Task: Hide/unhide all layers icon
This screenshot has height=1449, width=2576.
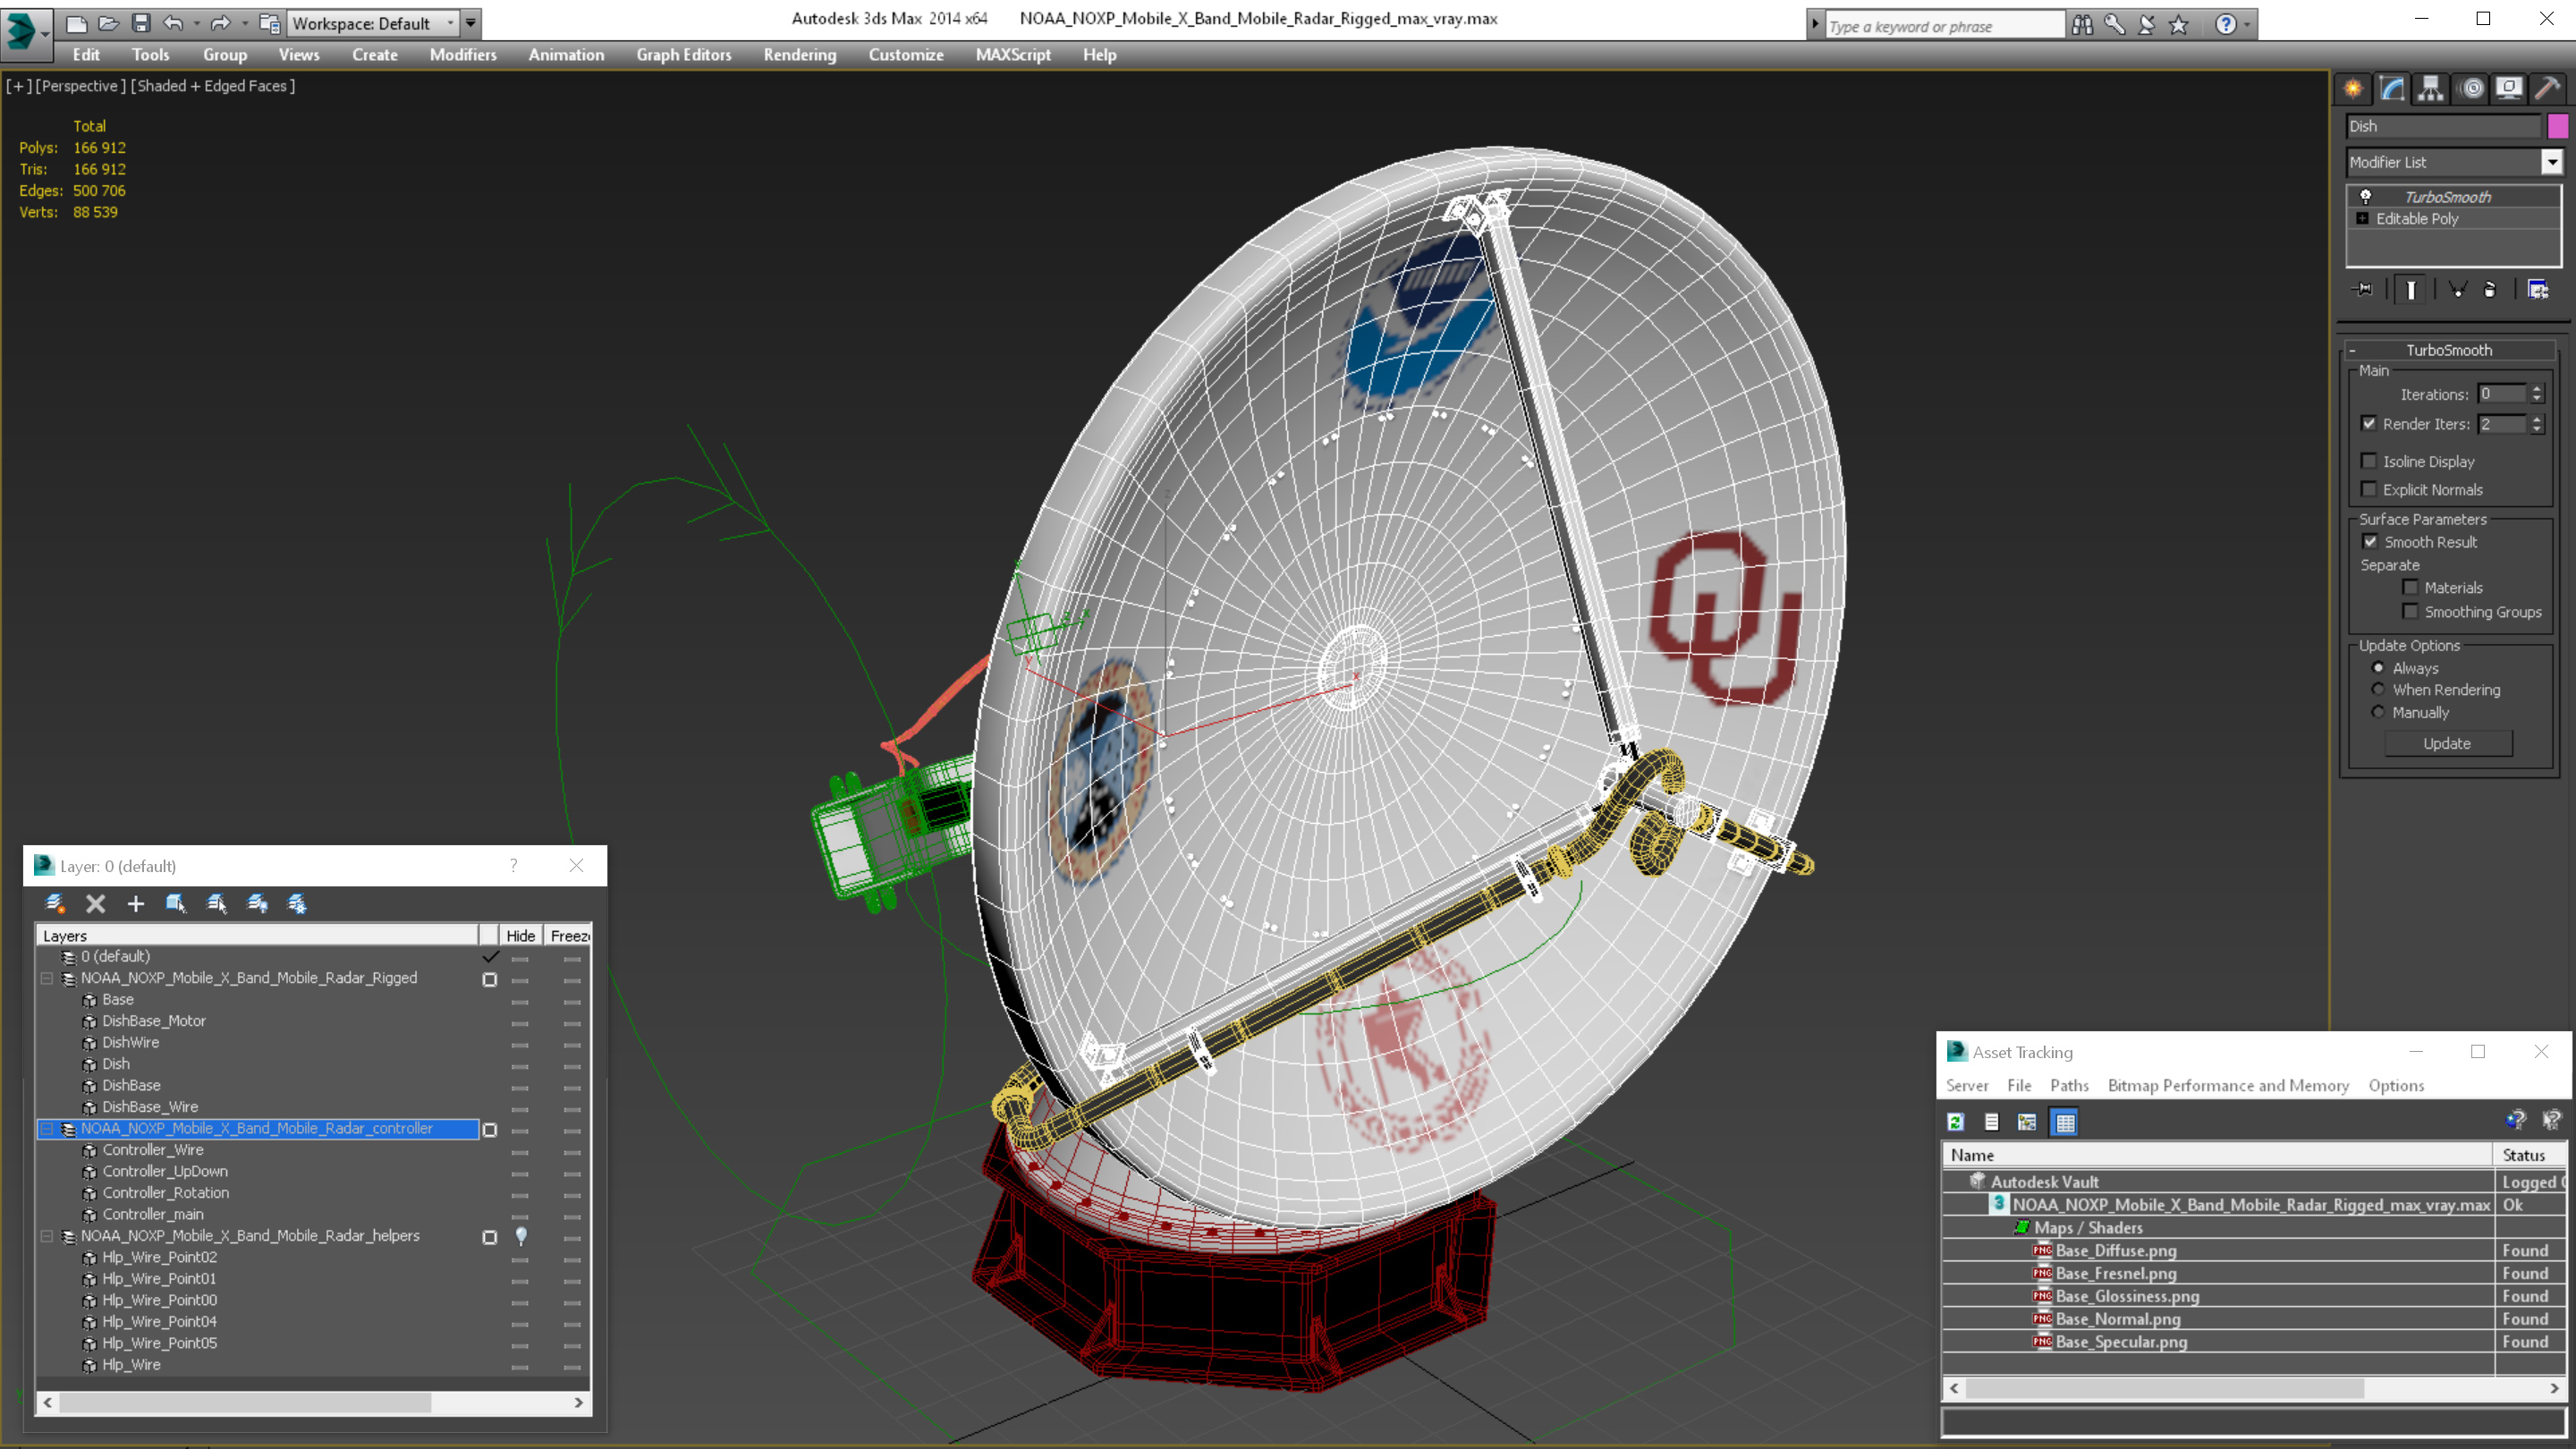Action: 257,904
